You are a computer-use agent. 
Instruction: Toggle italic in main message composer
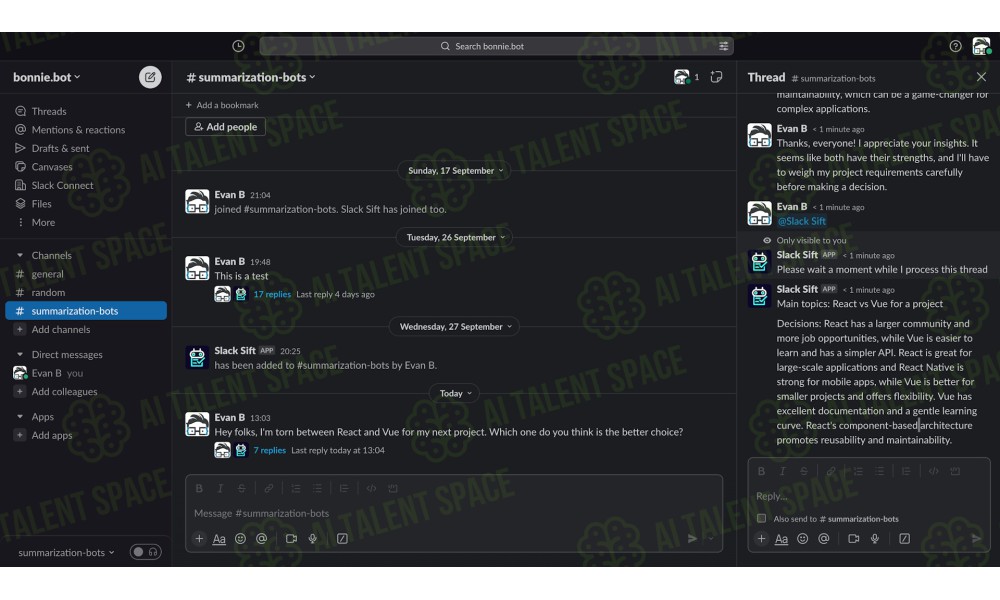point(220,488)
